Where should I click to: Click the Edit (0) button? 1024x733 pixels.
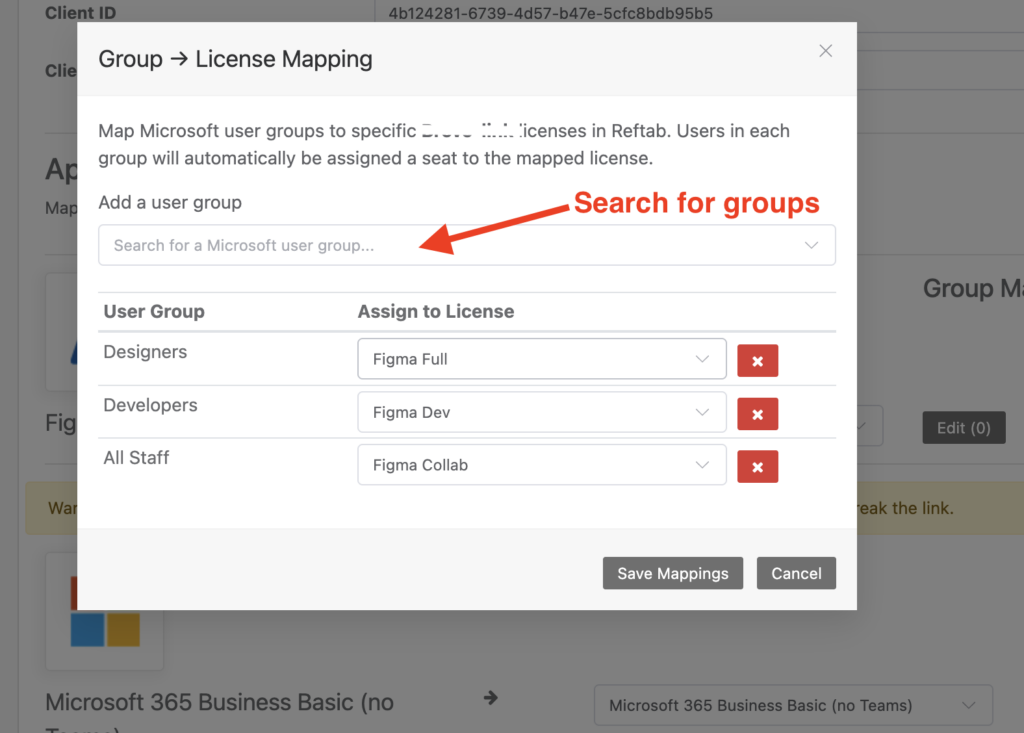tap(963, 426)
